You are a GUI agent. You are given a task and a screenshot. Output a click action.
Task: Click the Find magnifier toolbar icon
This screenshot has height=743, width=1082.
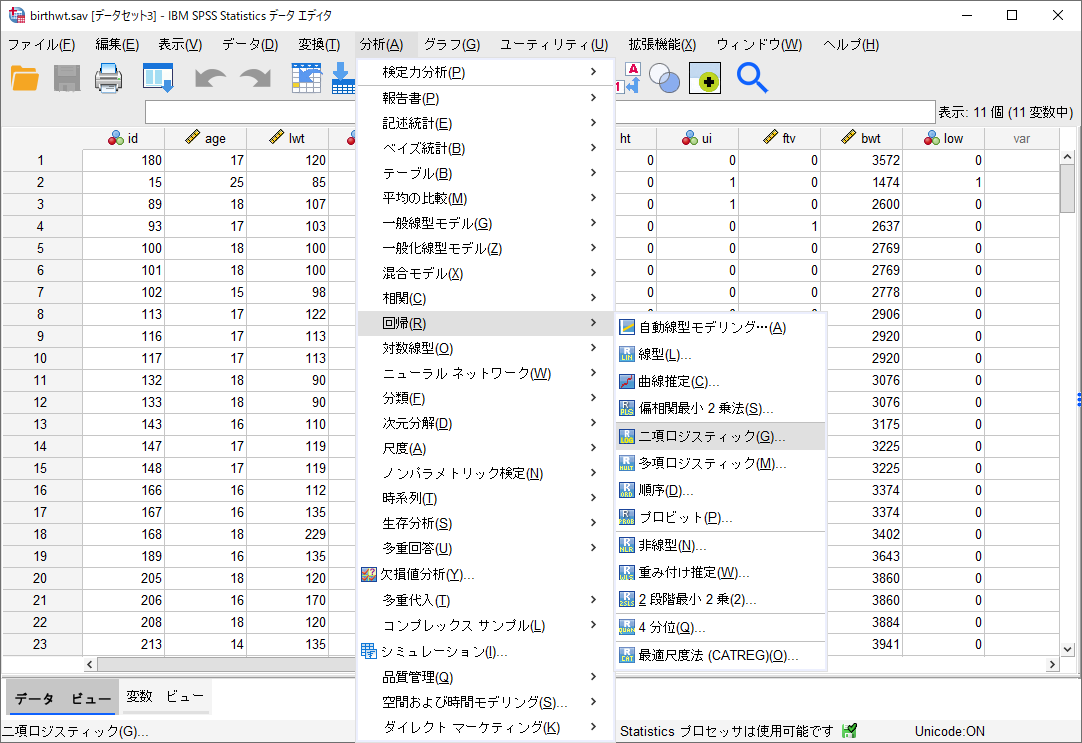(751, 78)
